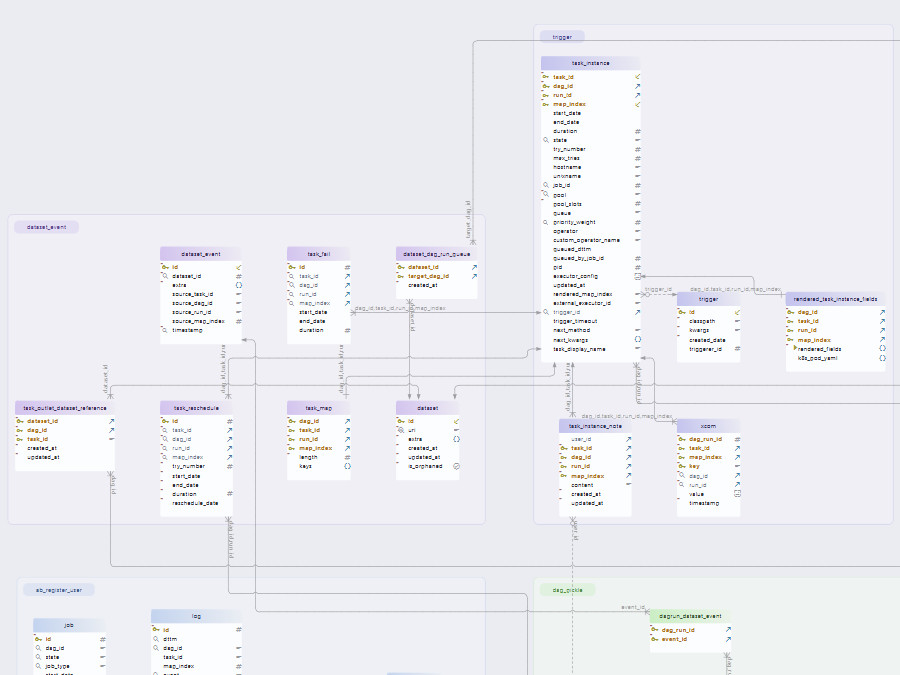Click the xcom table header
Viewport: 900px width, 675px height.
[x=708, y=425]
